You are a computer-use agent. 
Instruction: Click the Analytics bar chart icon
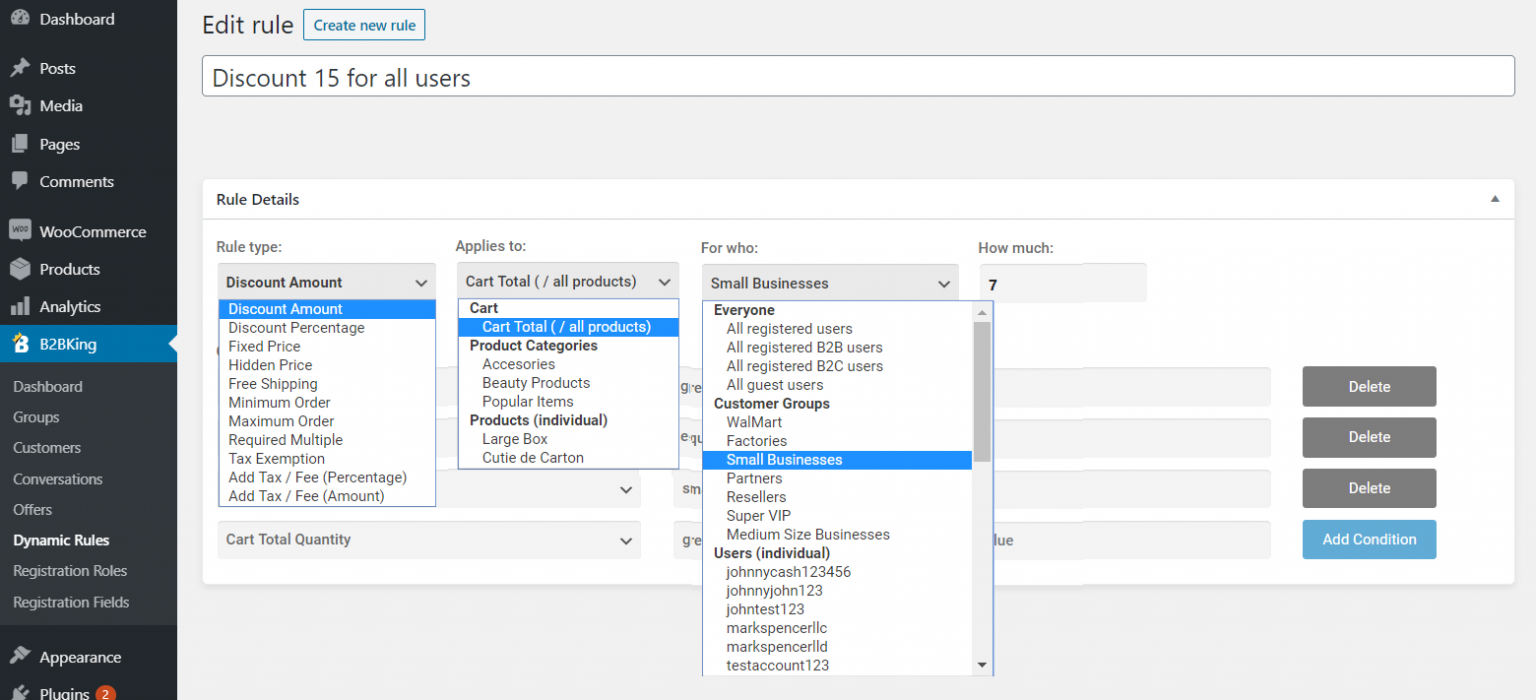20,307
